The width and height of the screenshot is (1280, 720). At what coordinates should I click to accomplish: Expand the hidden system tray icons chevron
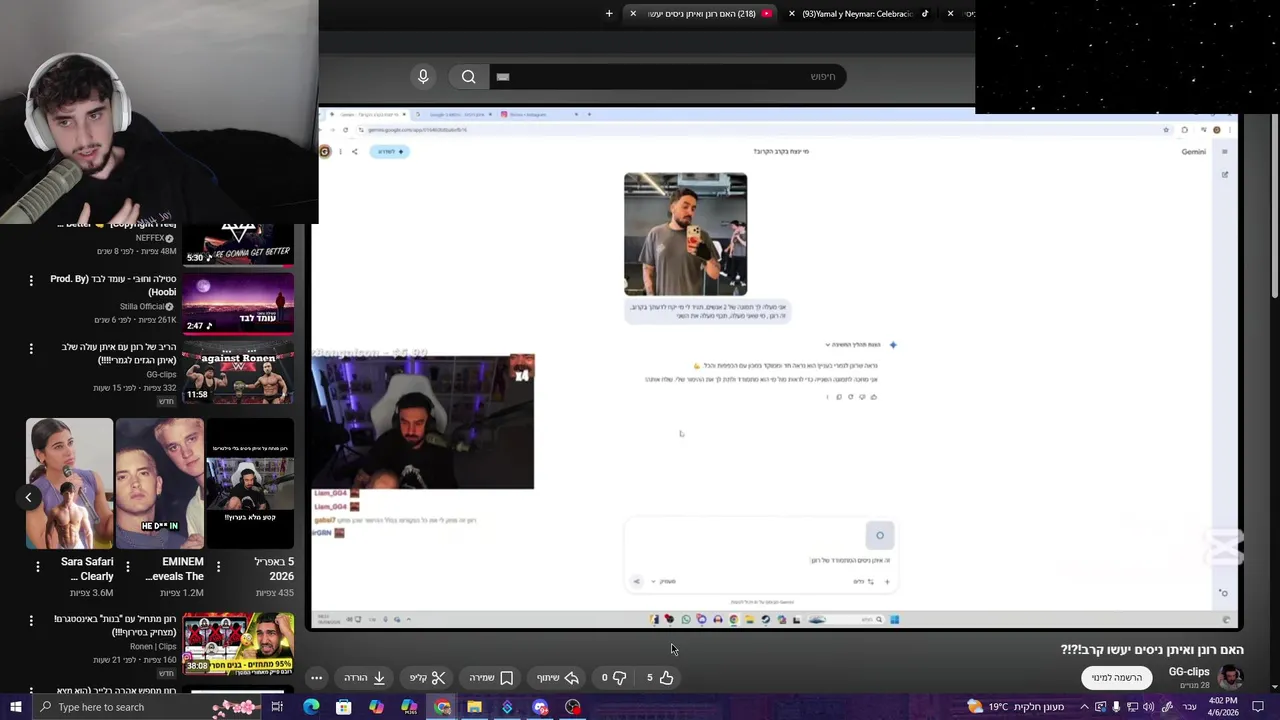[x=1084, y=707]
